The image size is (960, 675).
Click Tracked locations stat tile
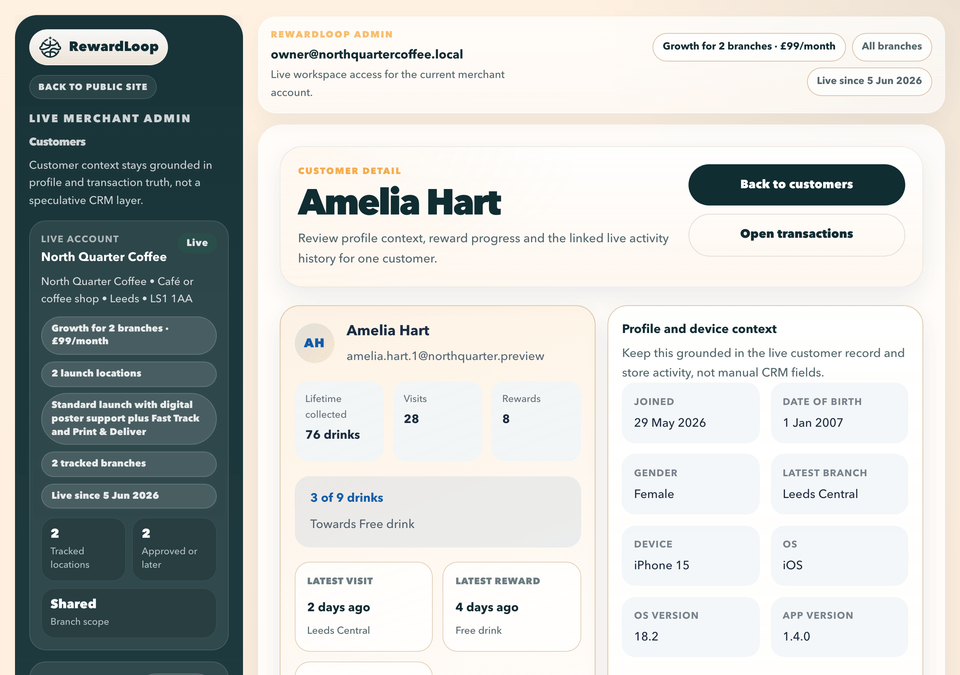tap(83, 549)
